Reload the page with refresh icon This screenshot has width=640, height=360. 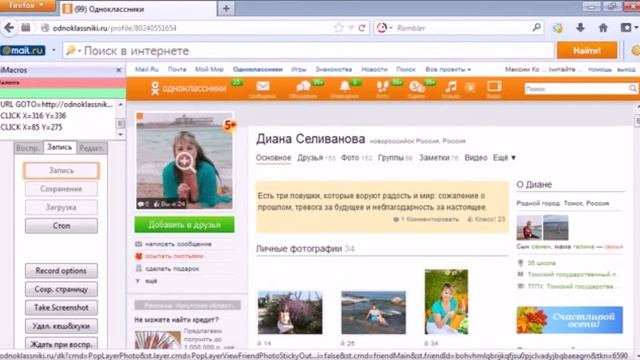pos(362,28)
